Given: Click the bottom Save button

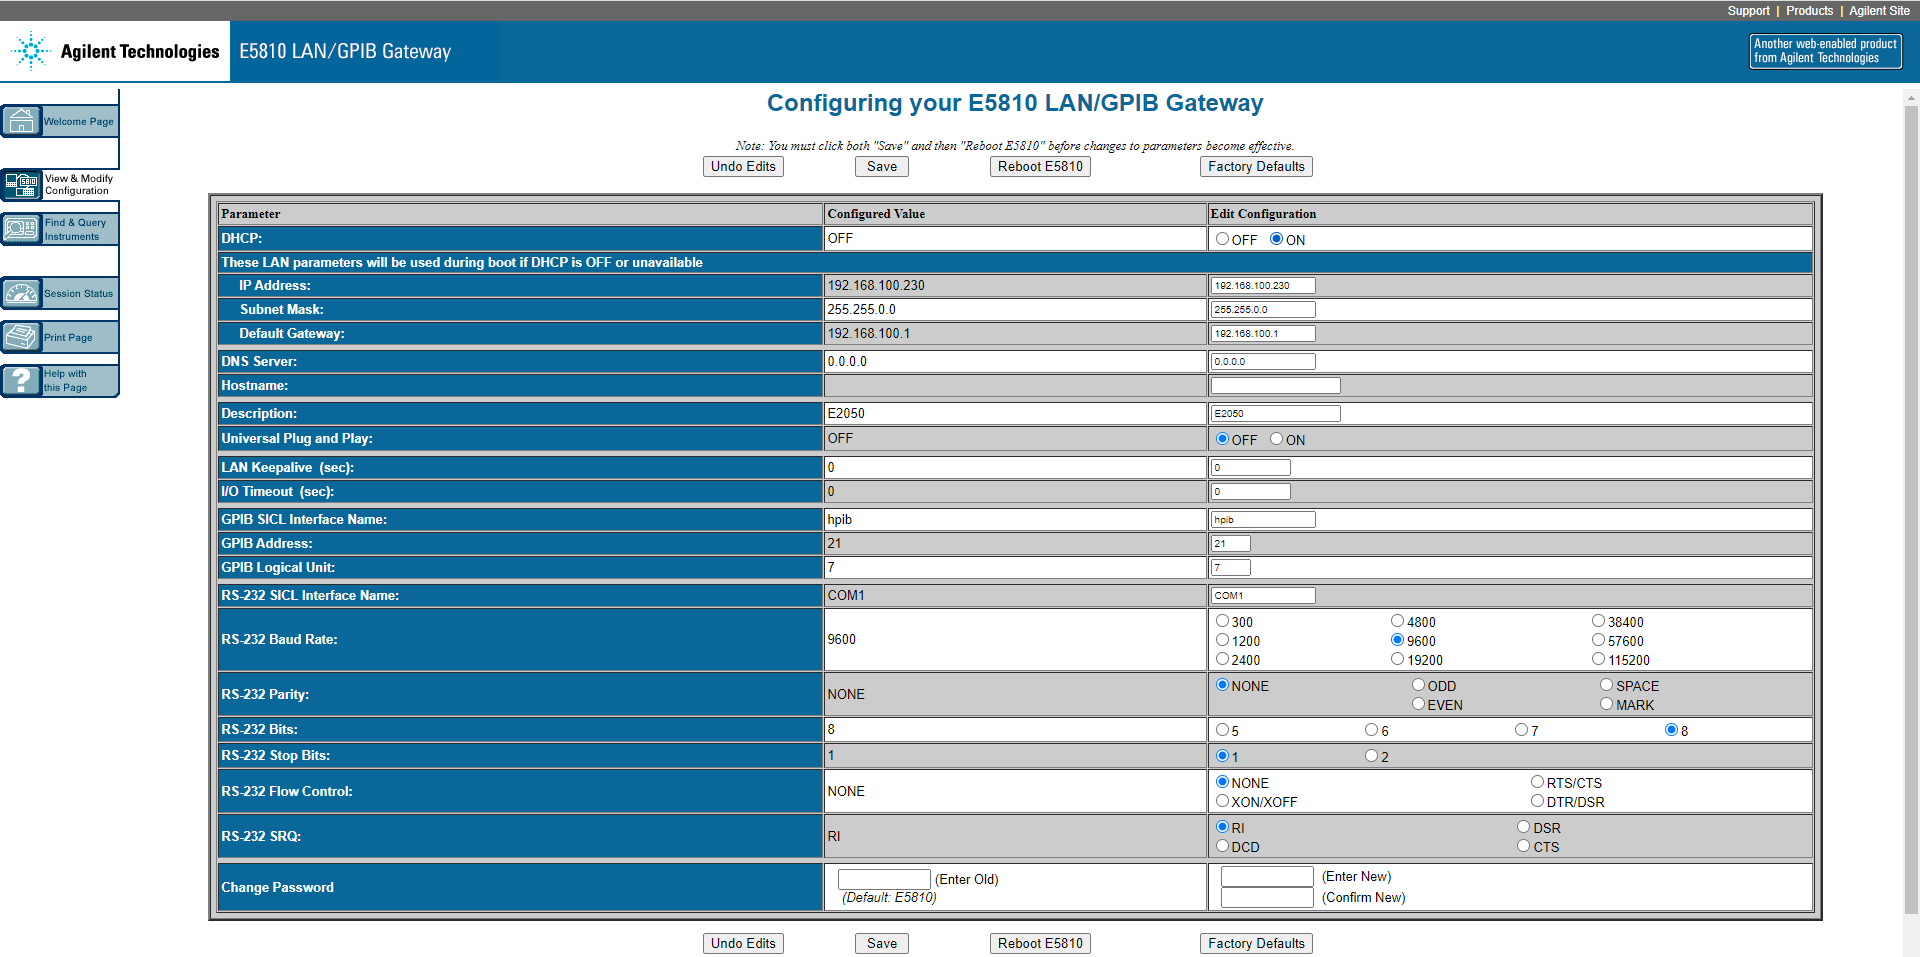Looking at the screenshot, I should pyautogui.click(x=881, y=944).
